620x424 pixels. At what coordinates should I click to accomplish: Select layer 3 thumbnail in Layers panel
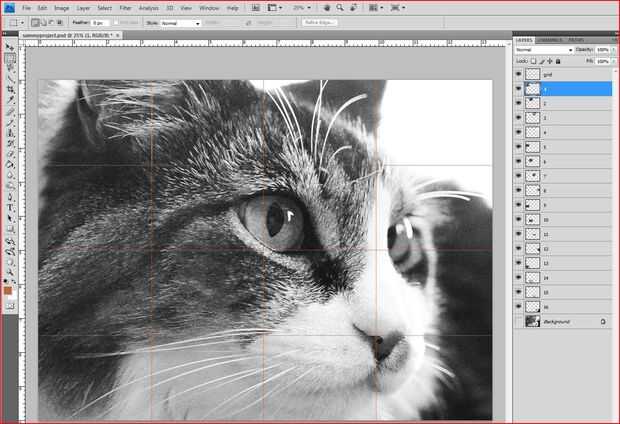click(x=532, y=118)
